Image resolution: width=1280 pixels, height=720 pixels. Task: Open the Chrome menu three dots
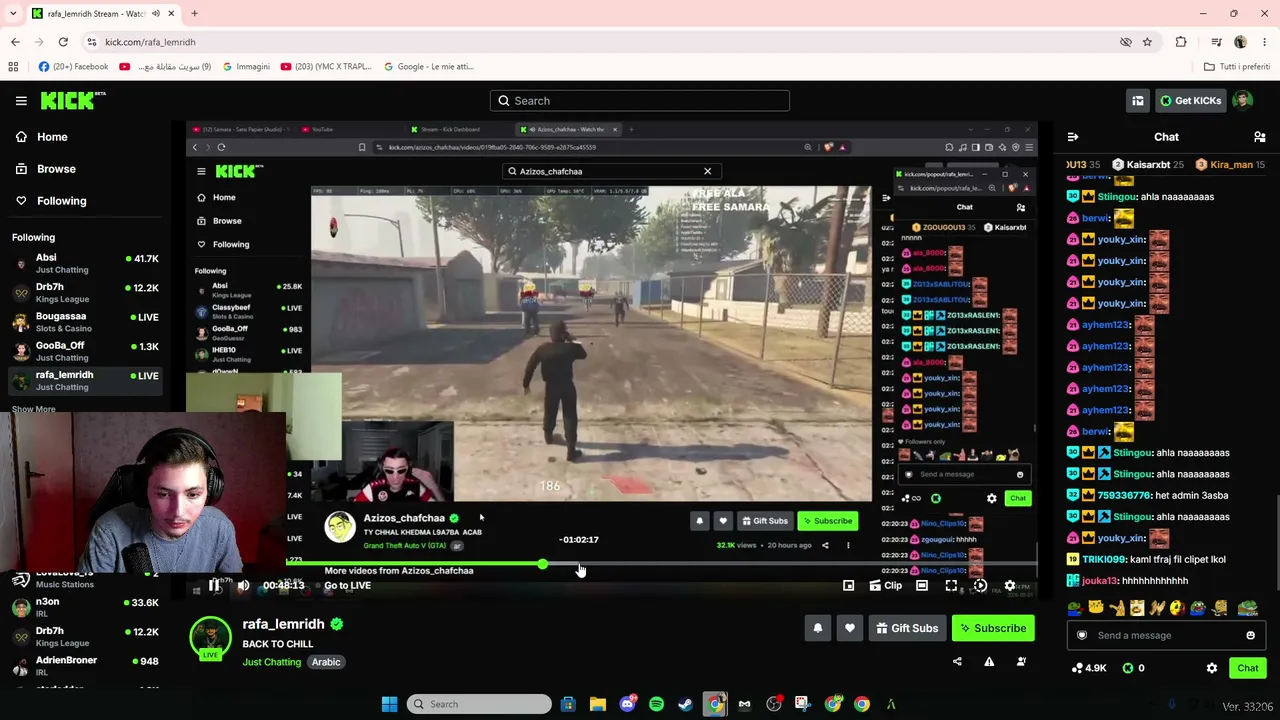[1265, 42]
